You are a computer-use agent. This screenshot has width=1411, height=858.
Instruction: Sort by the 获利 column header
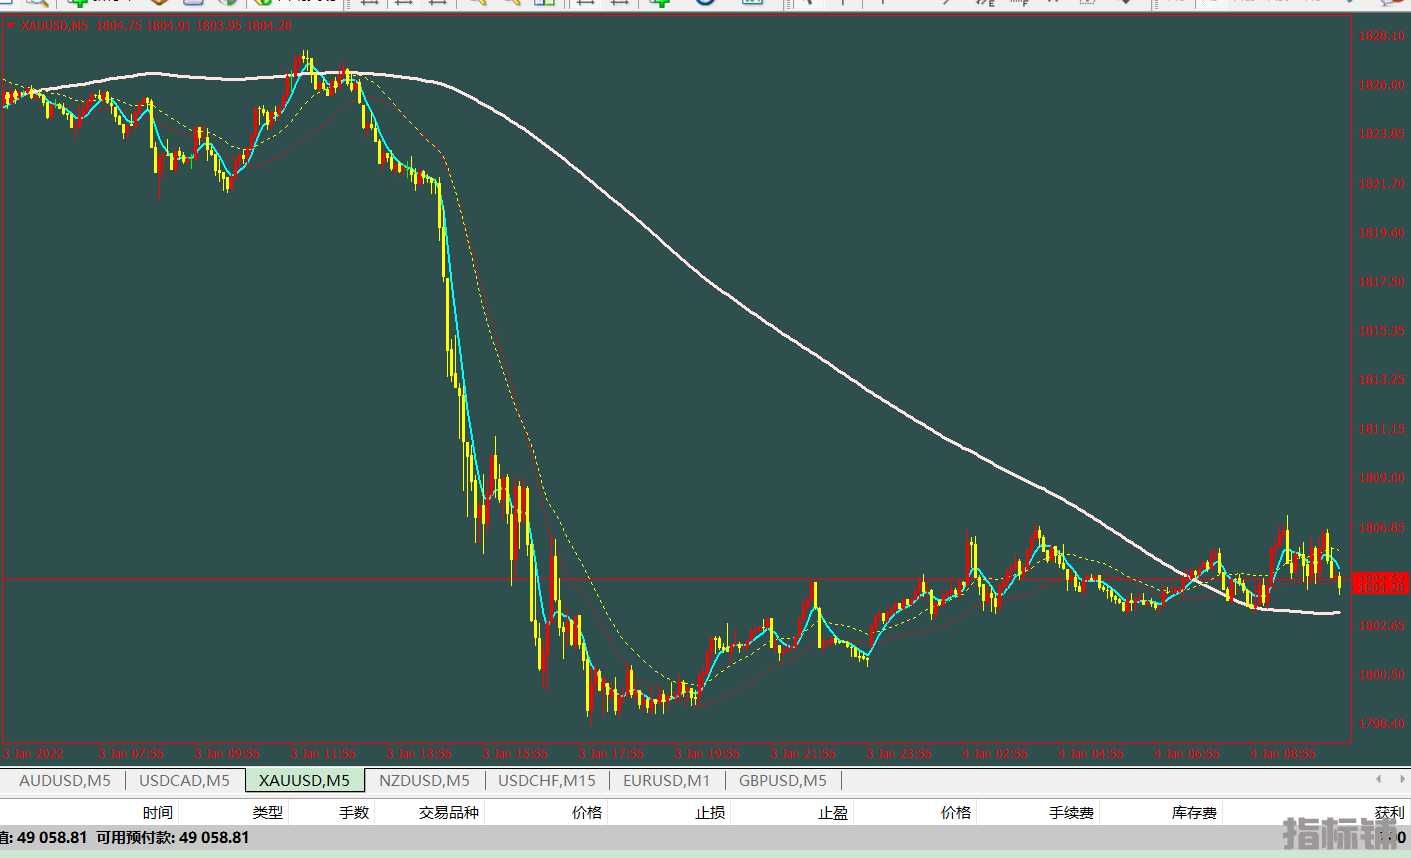click(1389, 812)
